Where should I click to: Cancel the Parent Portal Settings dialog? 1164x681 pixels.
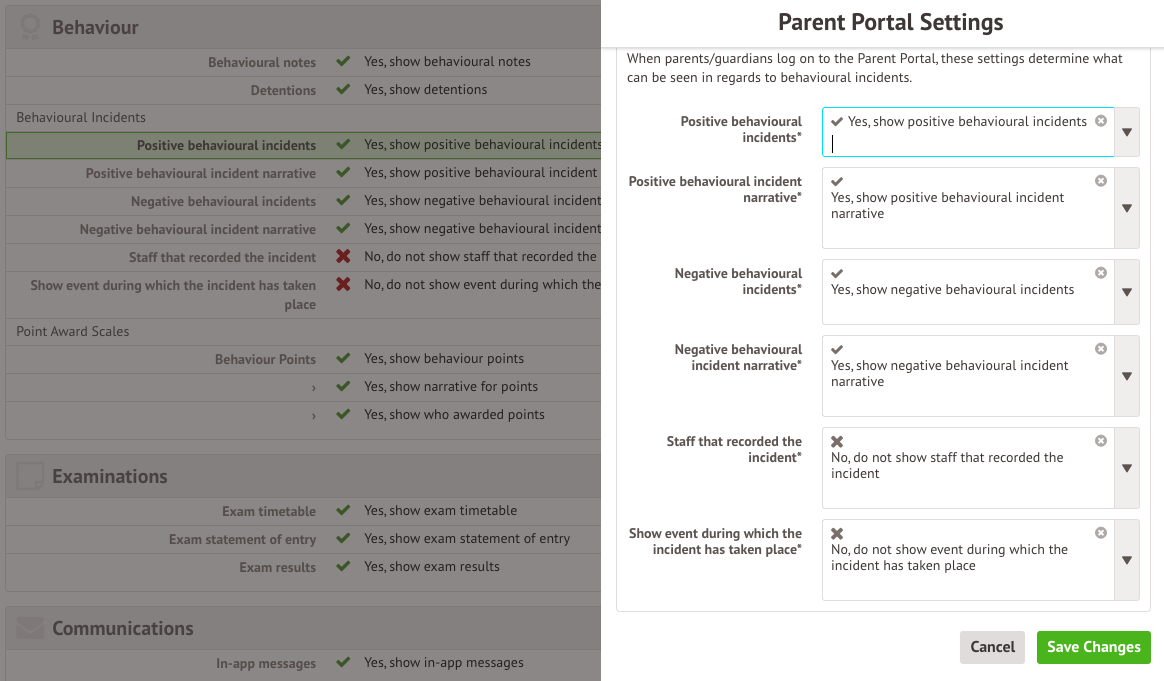pyautogui.click(x=992, y=647)
